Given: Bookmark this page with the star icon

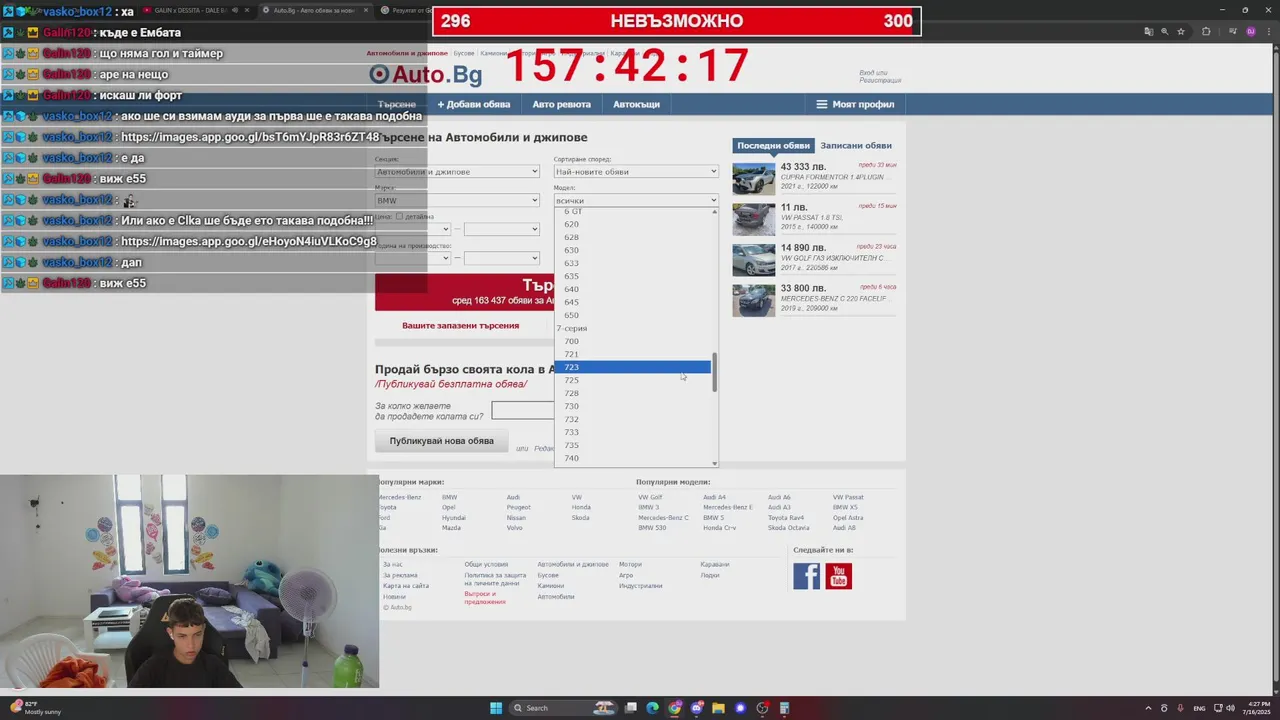Looking at the screenshot, I should (1180, 32).
